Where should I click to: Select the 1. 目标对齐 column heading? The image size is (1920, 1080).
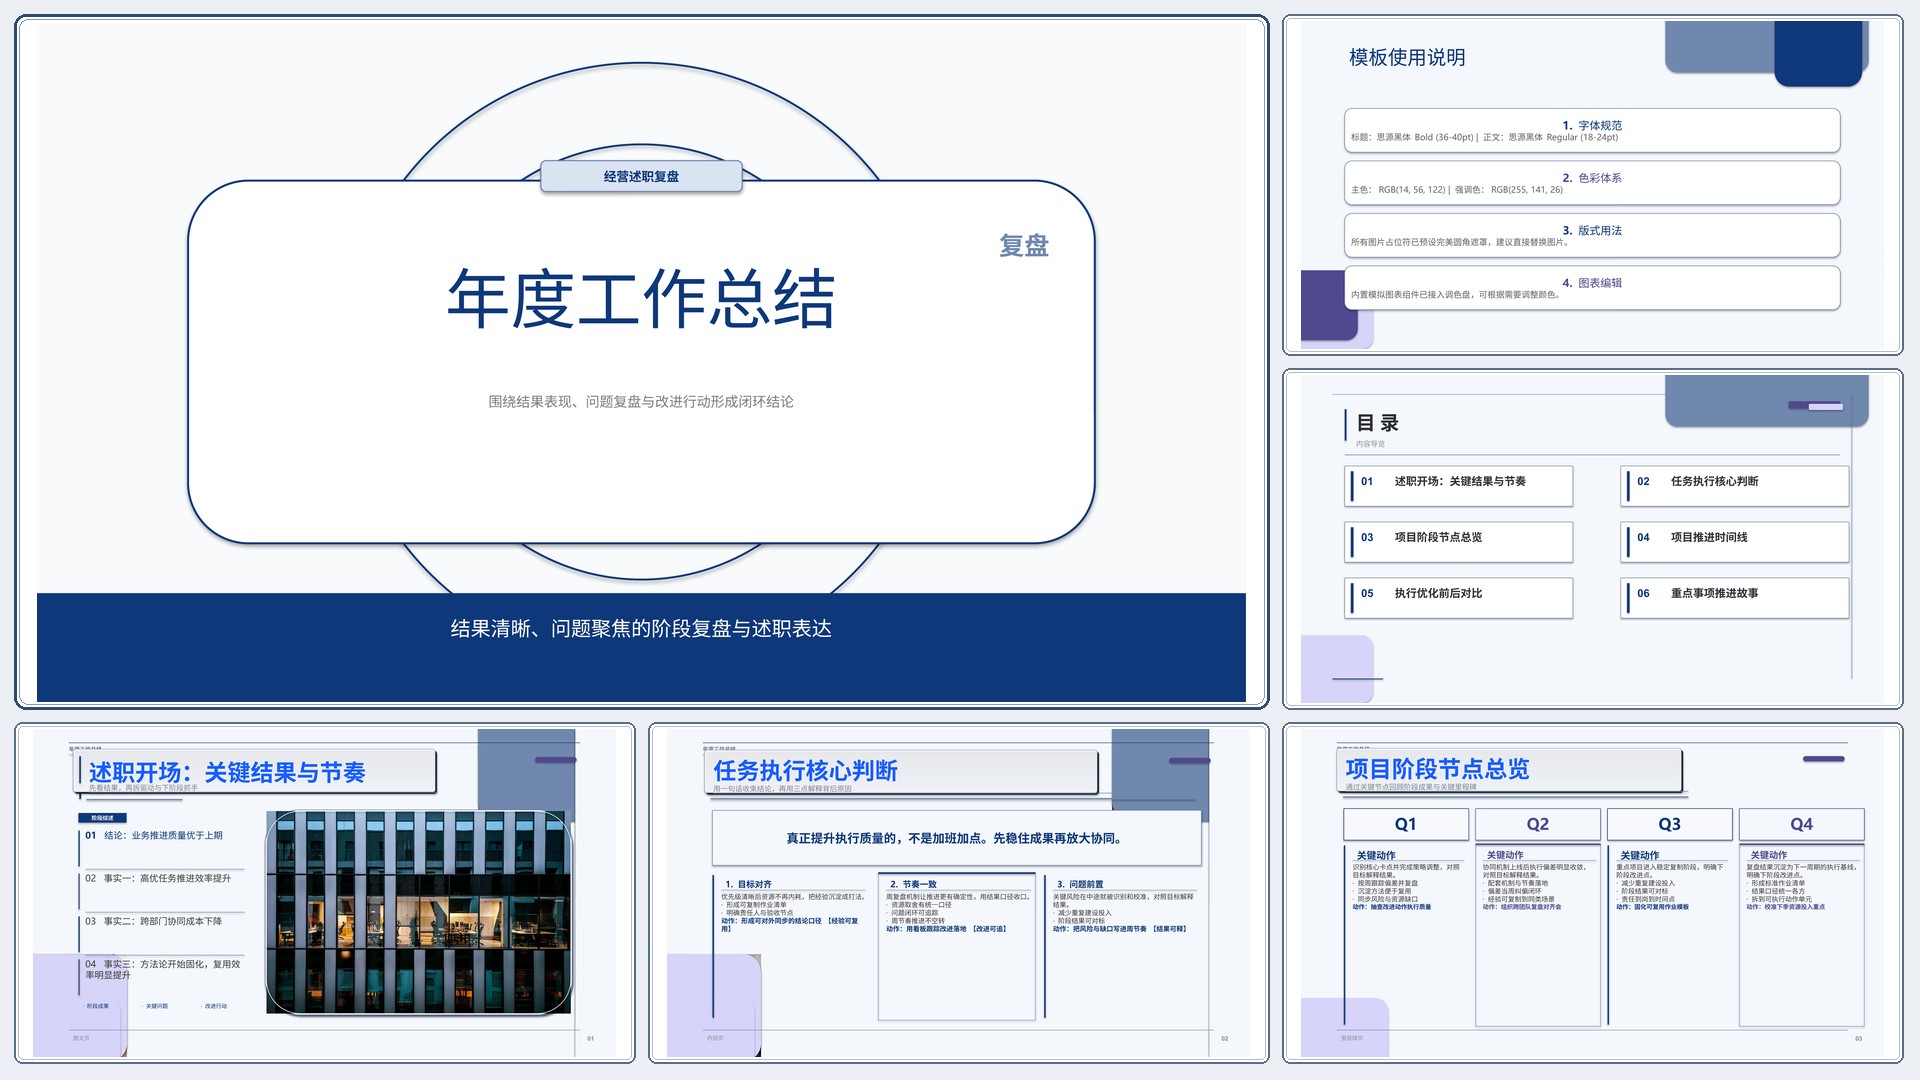pyautogui.click(x=749, y=884)
